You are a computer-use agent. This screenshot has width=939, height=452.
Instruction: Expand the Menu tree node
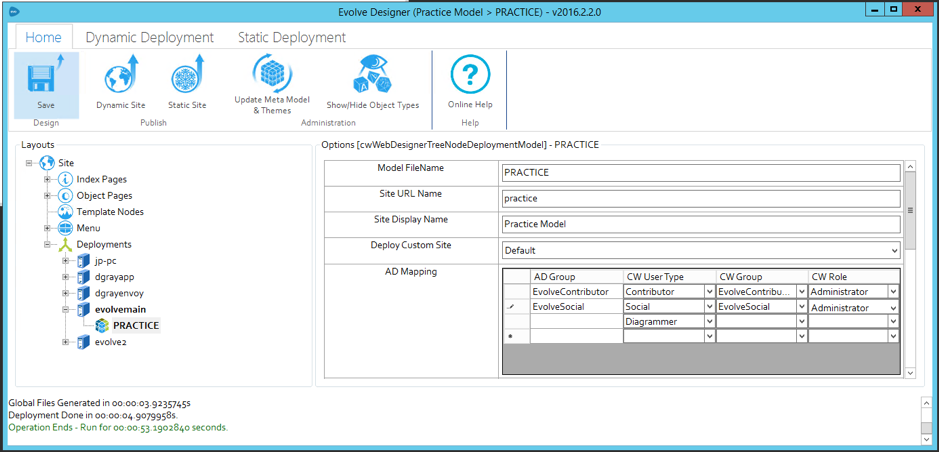tap(47, 228)
